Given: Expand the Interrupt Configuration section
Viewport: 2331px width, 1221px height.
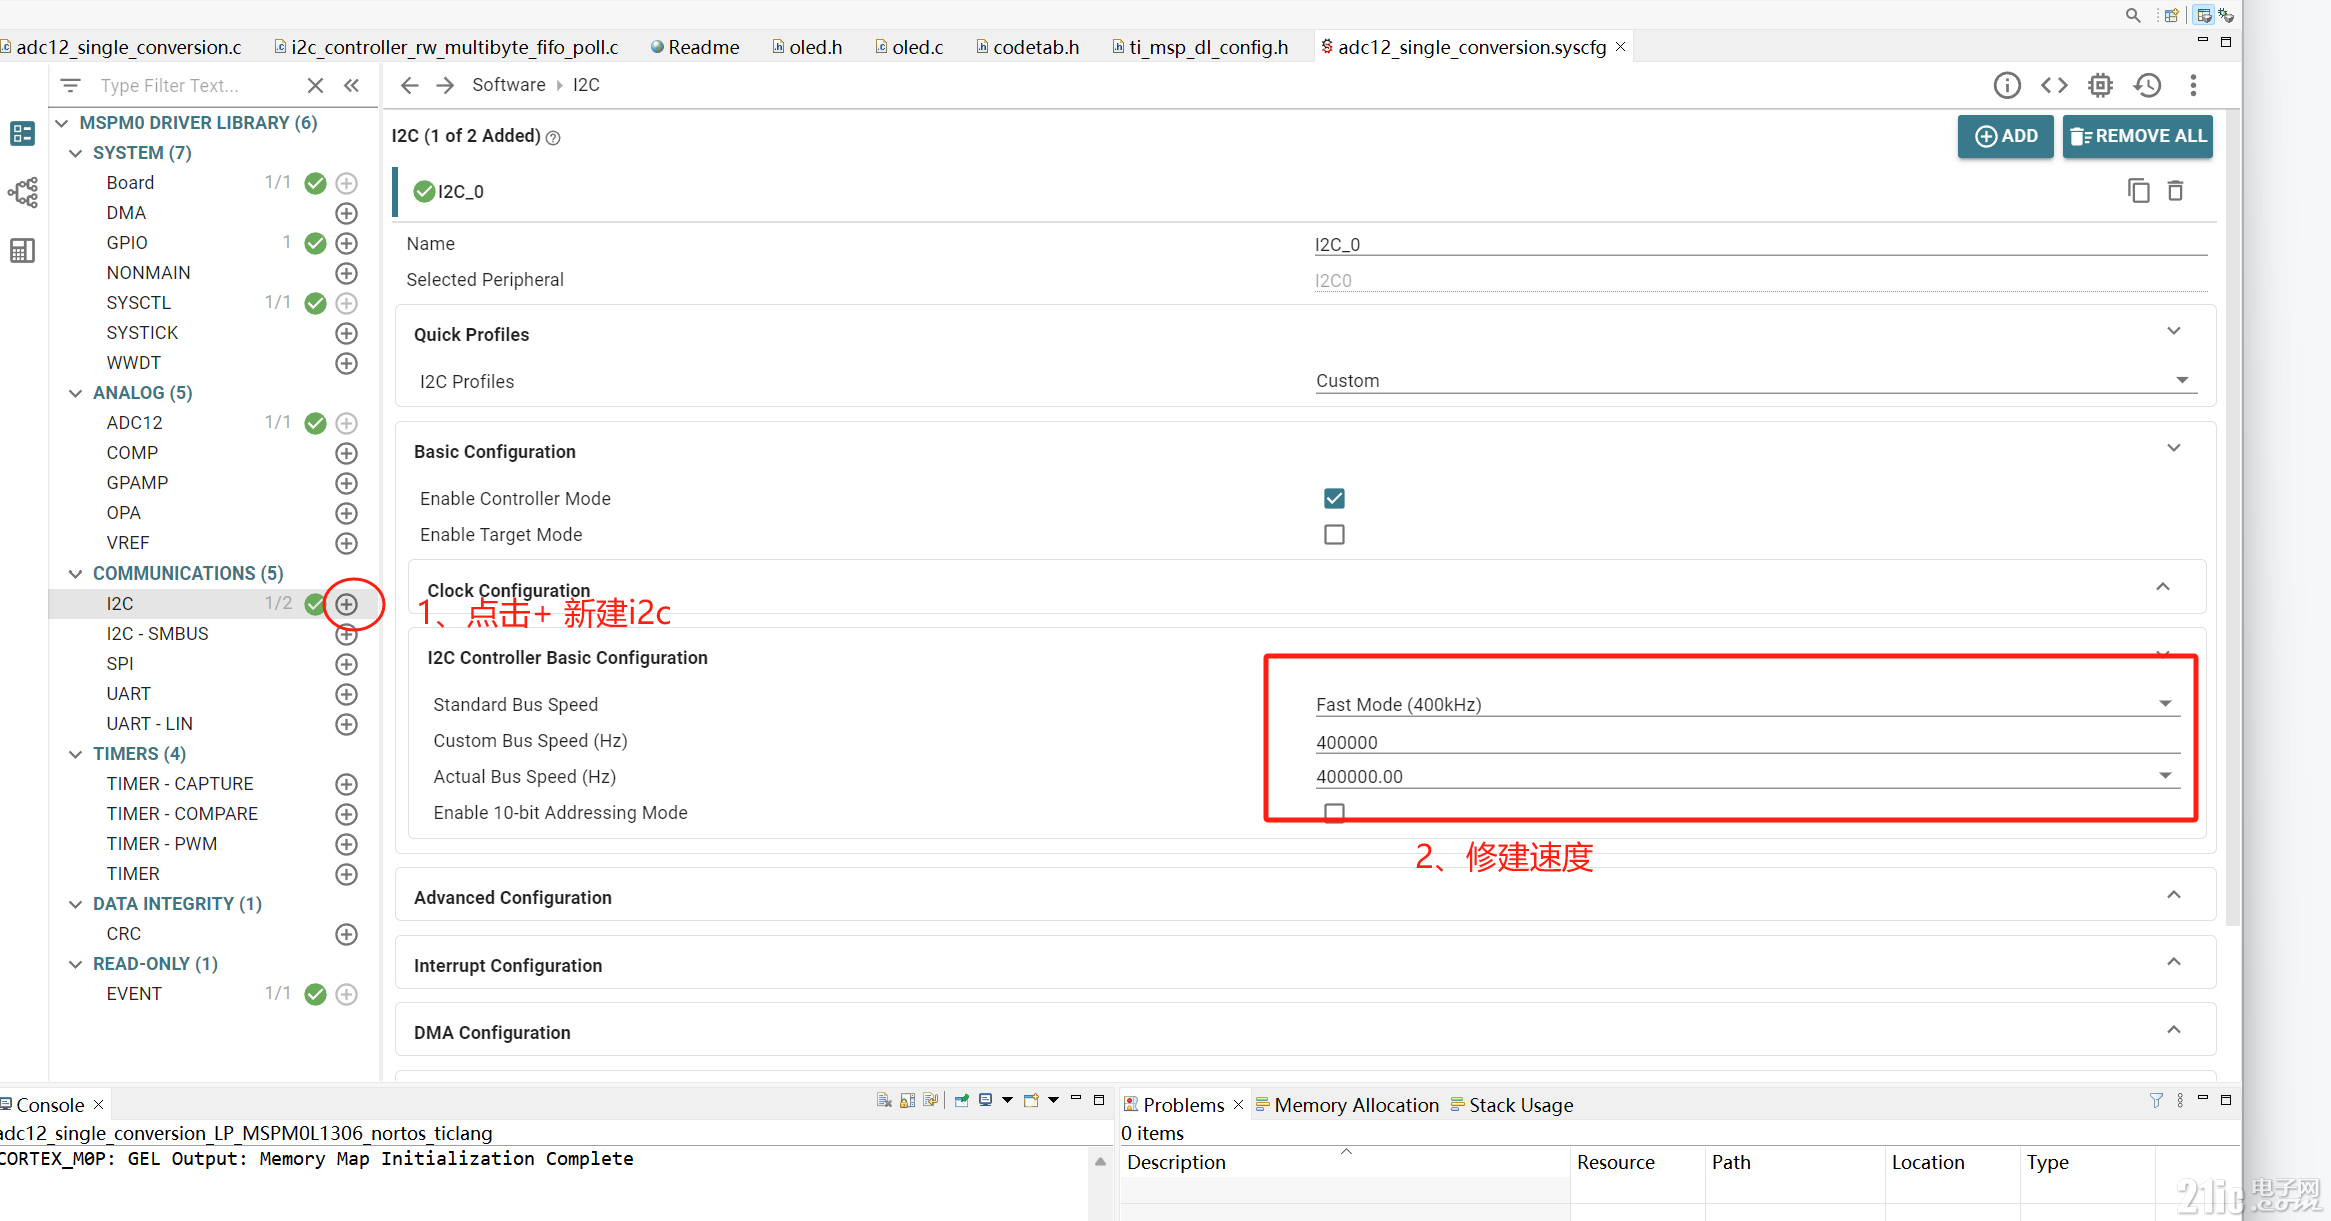Looking at the screenshot, I should [x=2173, y=962].
